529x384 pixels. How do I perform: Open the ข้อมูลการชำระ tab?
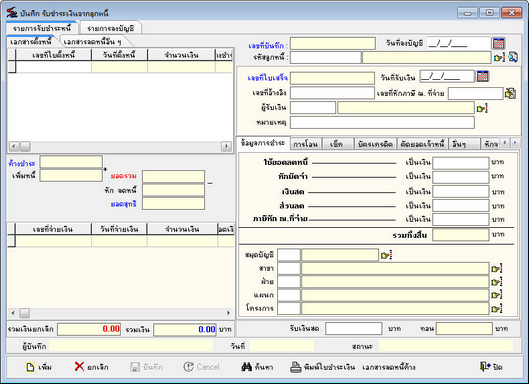(263, 143)
